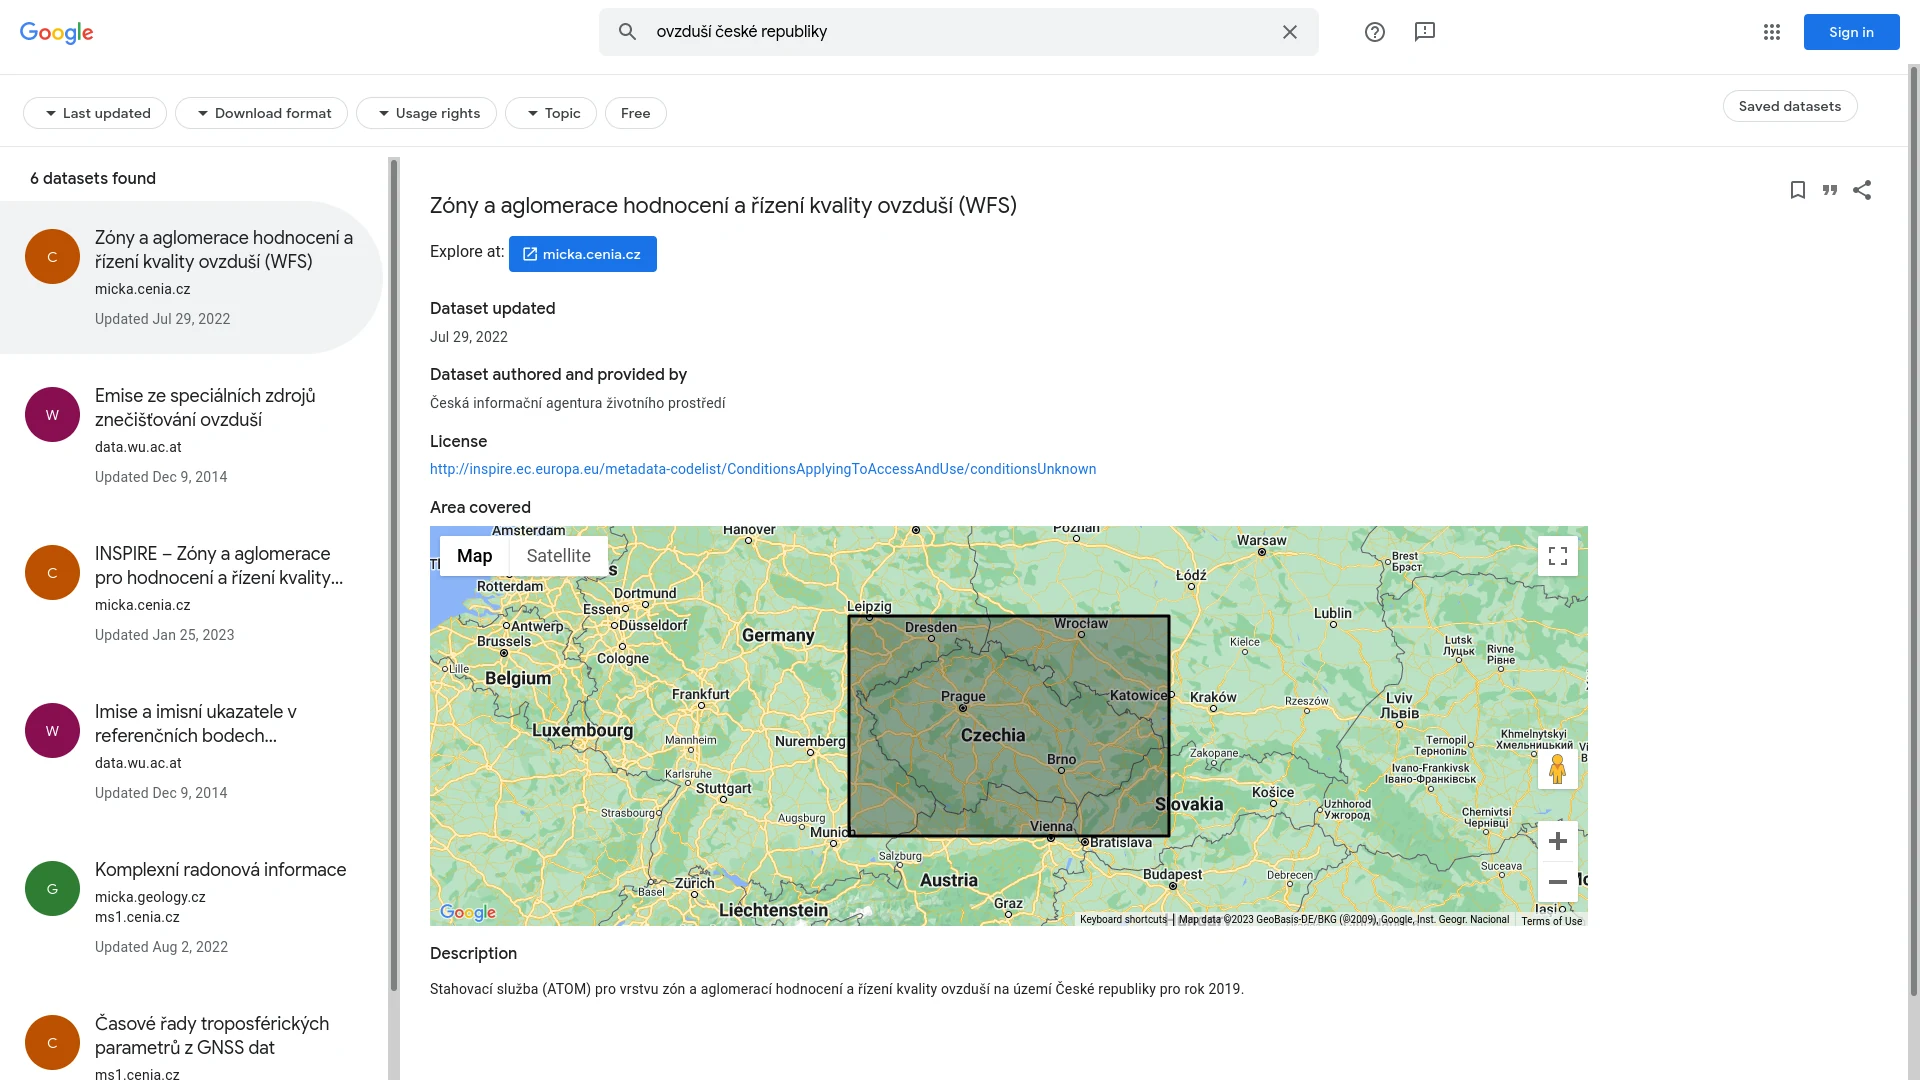Click the C avatar of Časové řady result
Image resolution: width=1920 pixels, height=1080 pixels.
[52, 1043]
